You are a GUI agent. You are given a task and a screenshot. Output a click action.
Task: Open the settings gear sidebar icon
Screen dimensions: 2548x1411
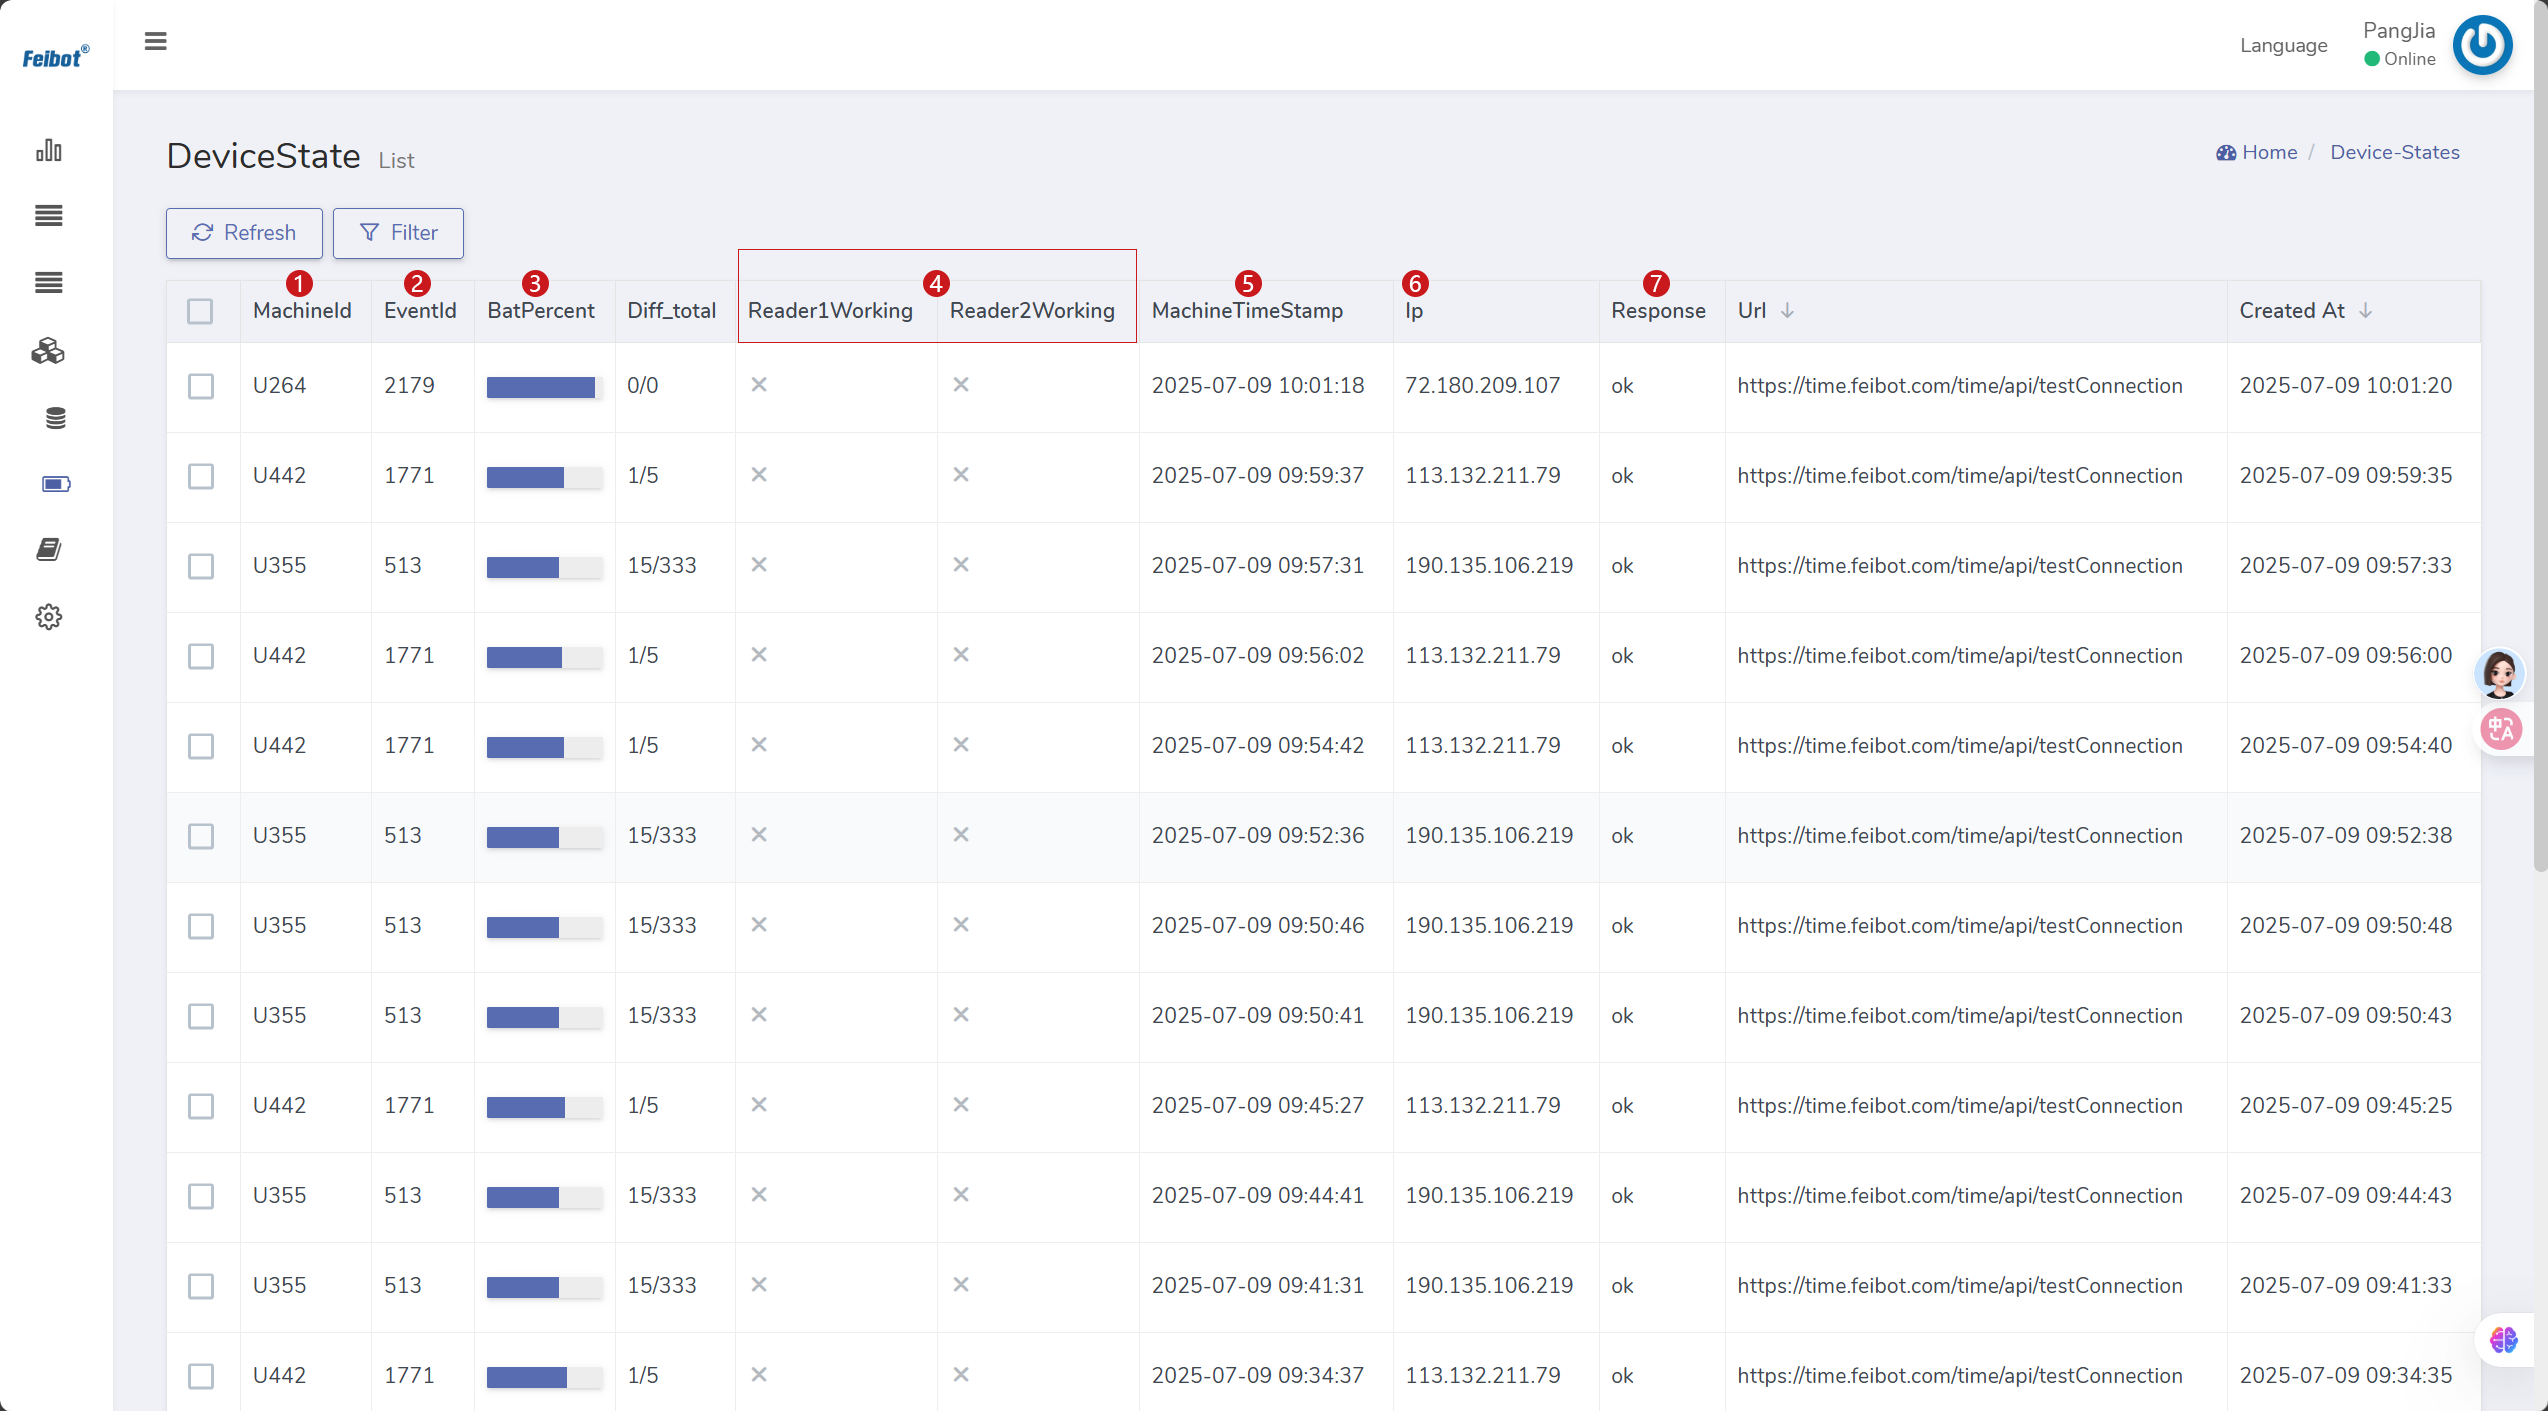tap(49, 617)
